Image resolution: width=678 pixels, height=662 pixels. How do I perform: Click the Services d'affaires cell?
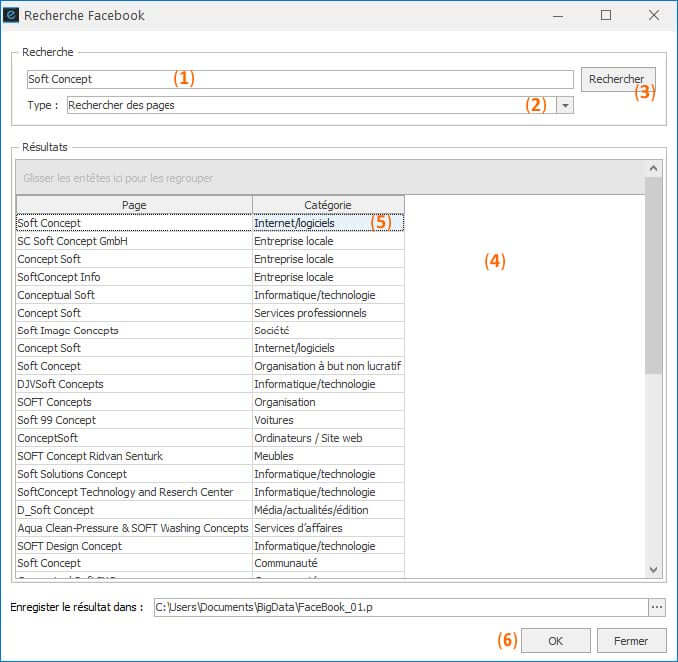(x=328, y=528)
